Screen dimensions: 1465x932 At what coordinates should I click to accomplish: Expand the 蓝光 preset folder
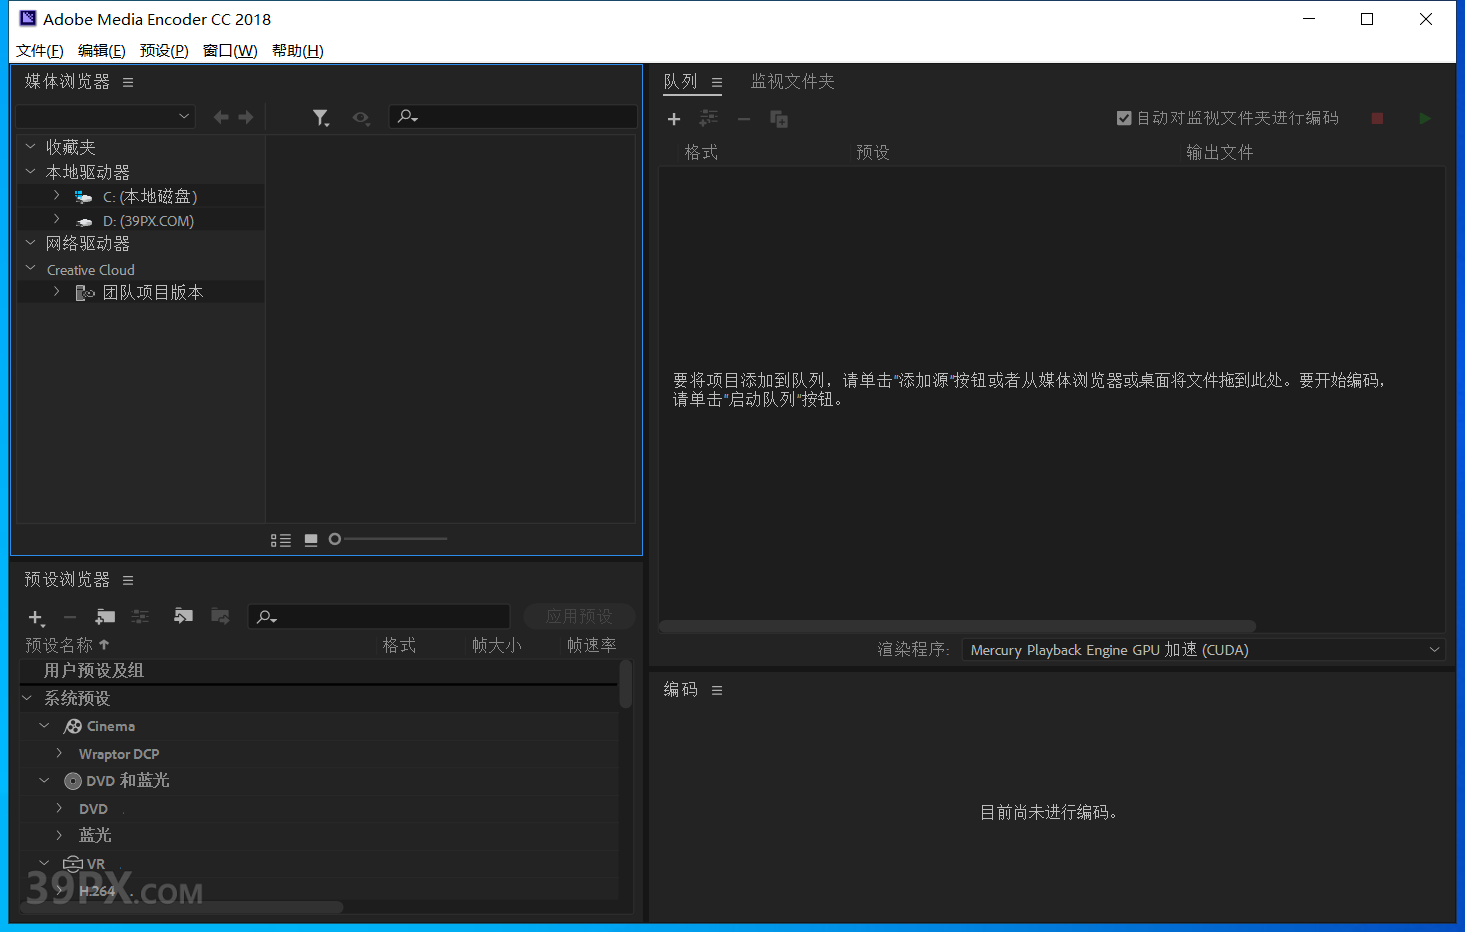pos(59,834)
